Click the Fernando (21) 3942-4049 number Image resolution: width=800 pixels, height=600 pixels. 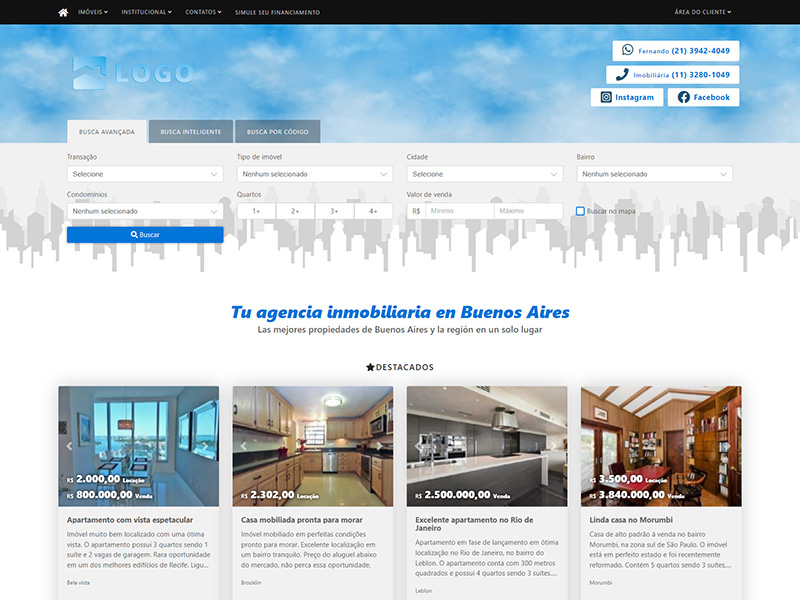(x=684, y=51)
